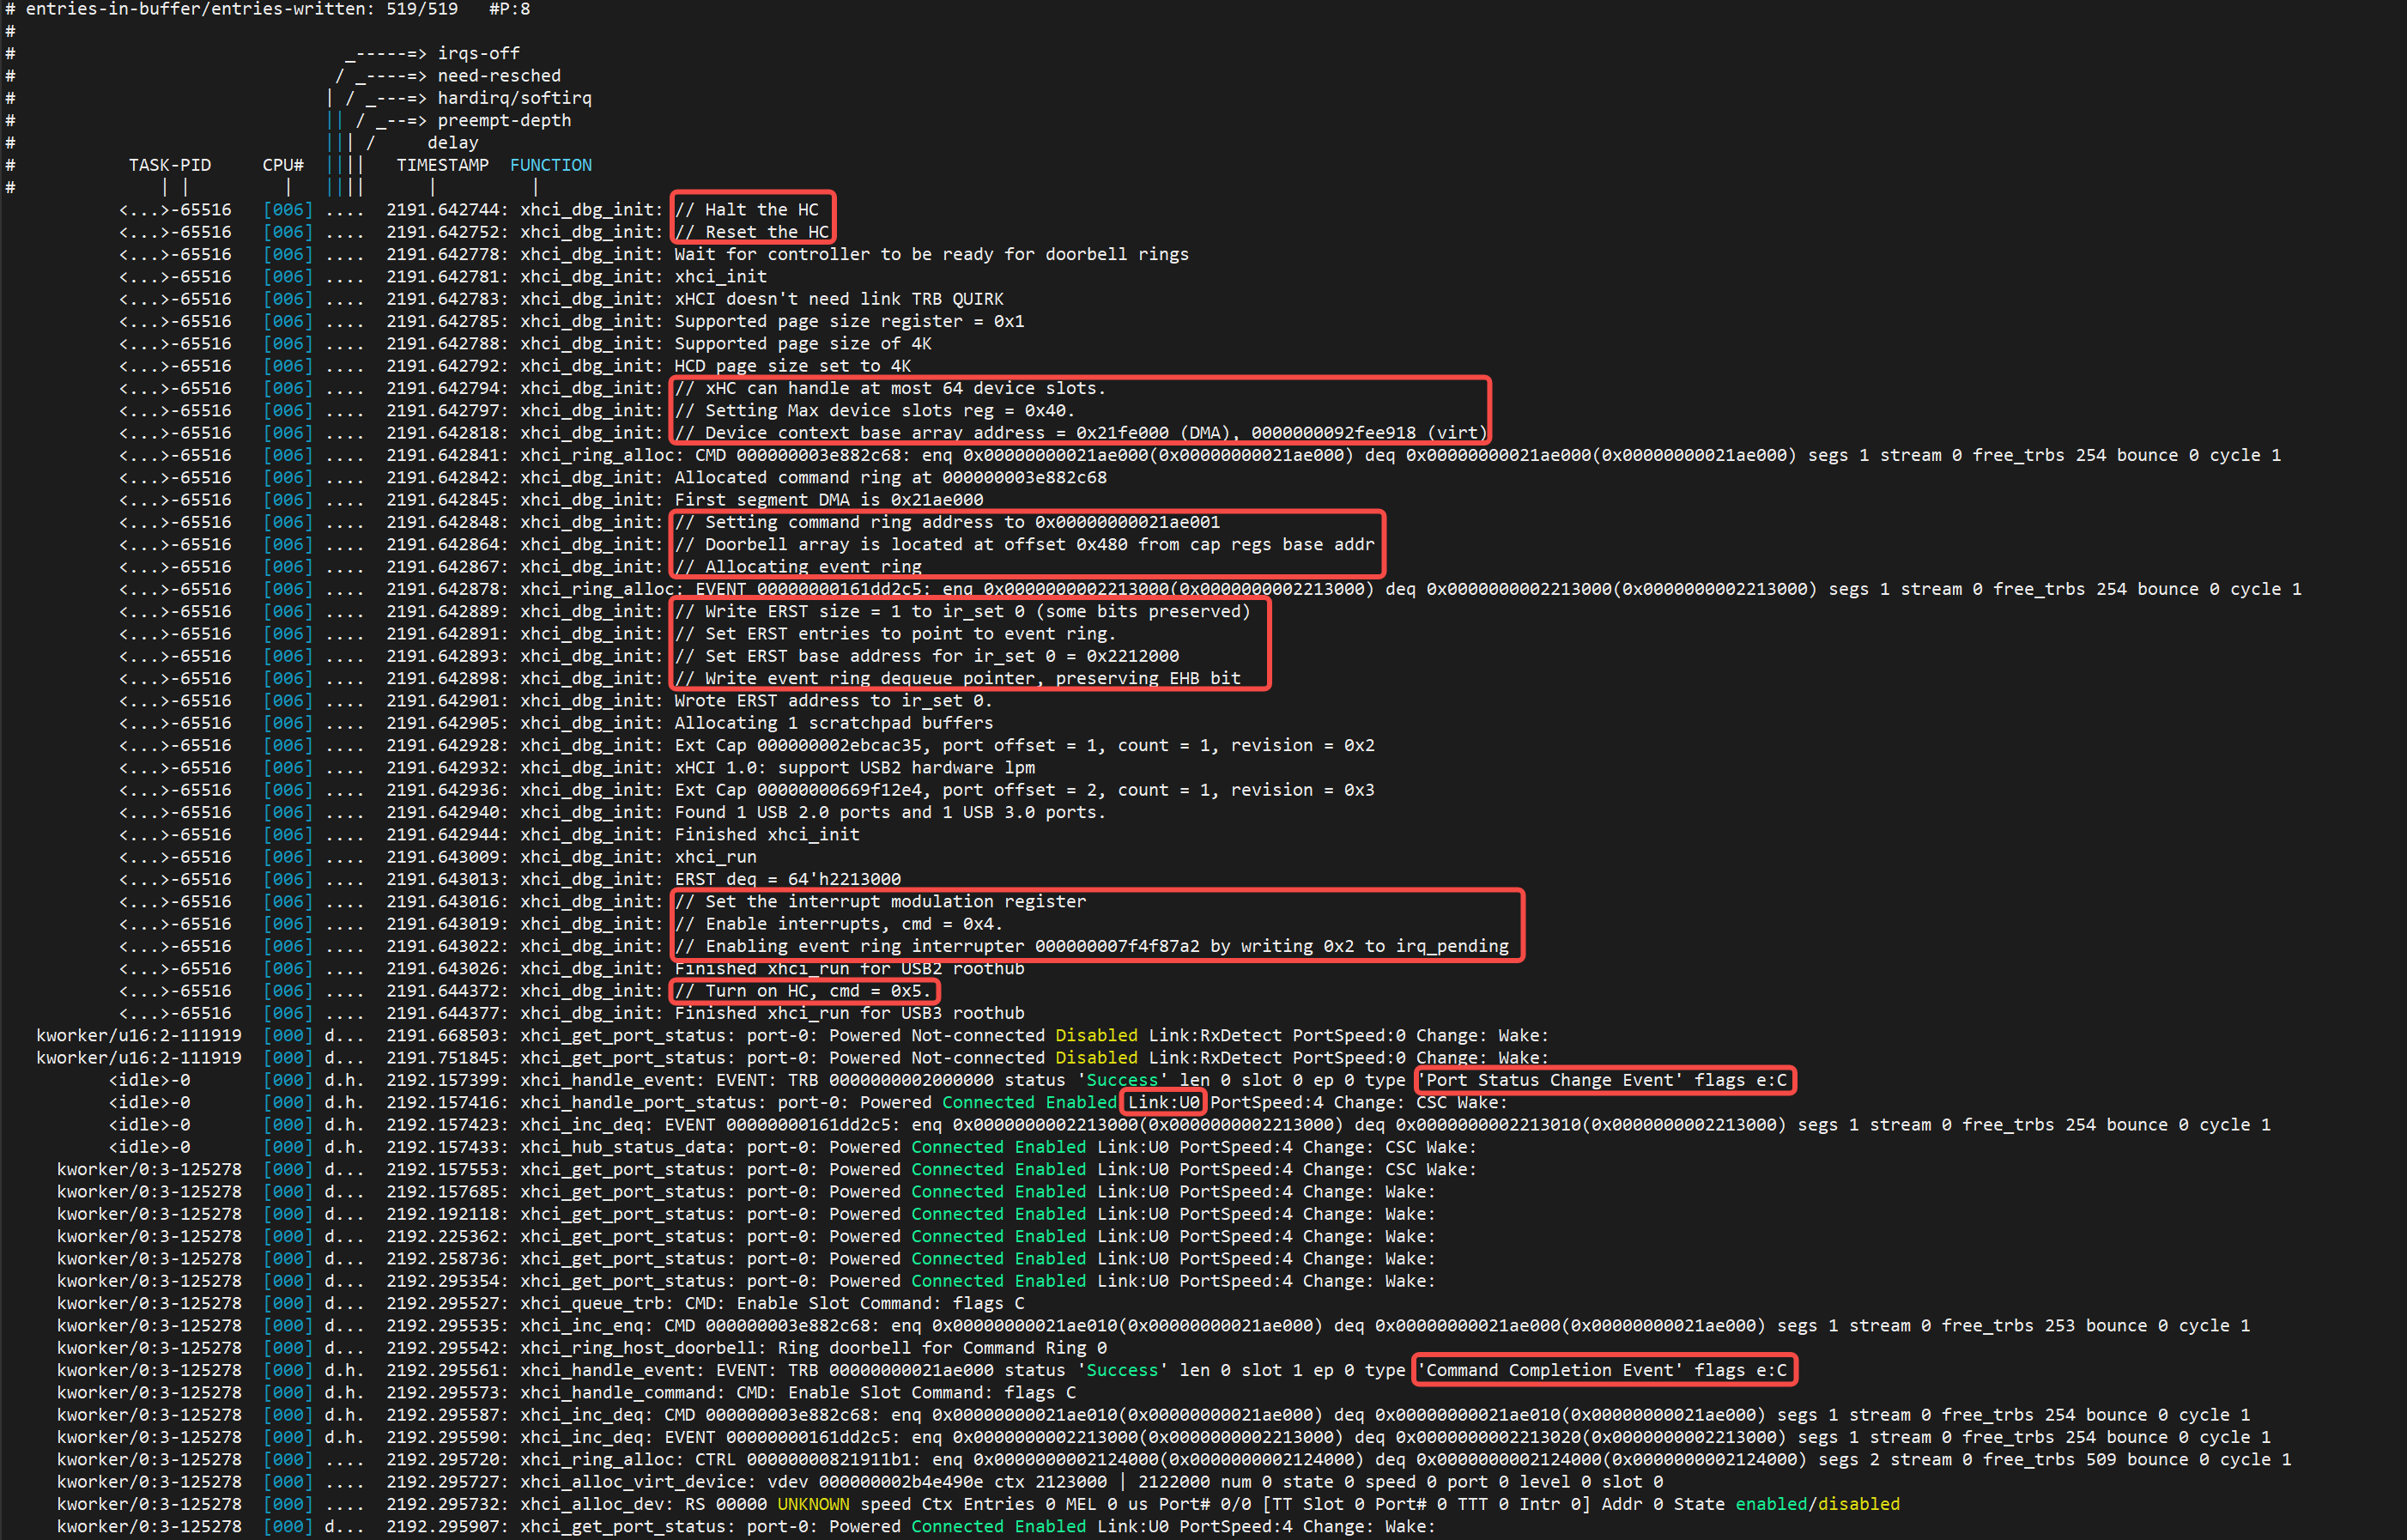Screen dimensions: 2407x1540
Task: Click 'First segment DMA is 0x21ae000' text
Action: click(x=828, y=500)
